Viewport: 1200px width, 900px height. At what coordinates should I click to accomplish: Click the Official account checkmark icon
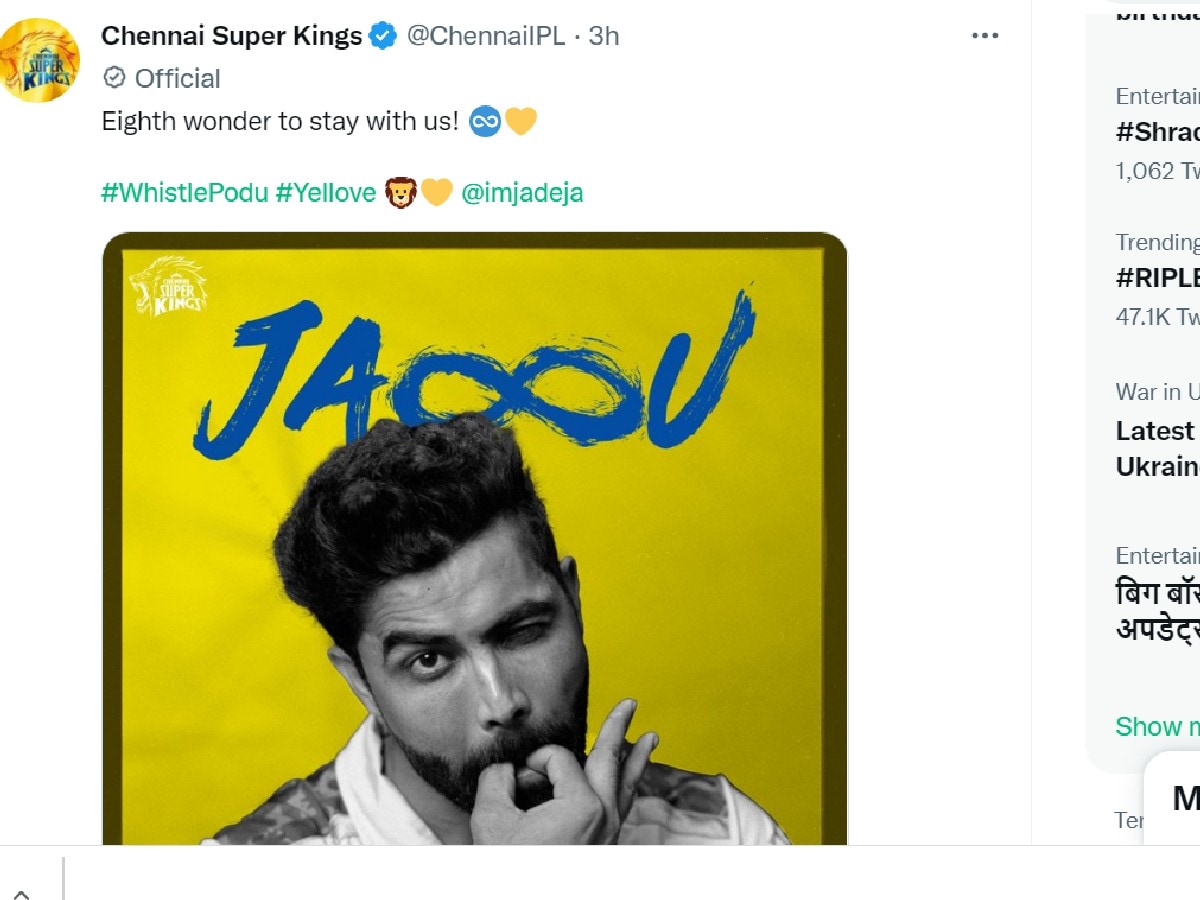pyautogui.click(x=116, y=78)
